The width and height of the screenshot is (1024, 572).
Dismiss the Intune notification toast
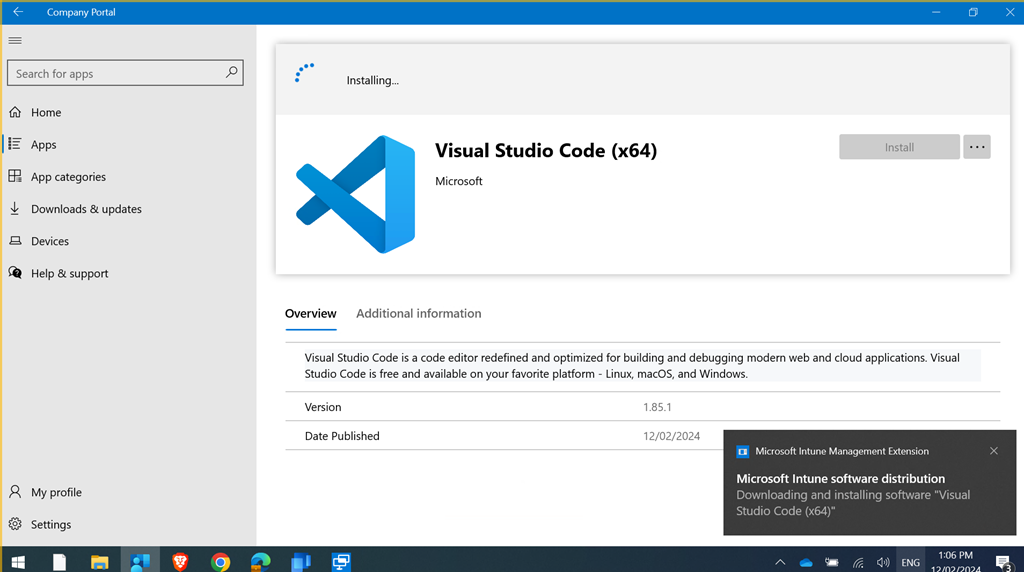(x=993, y=451)
